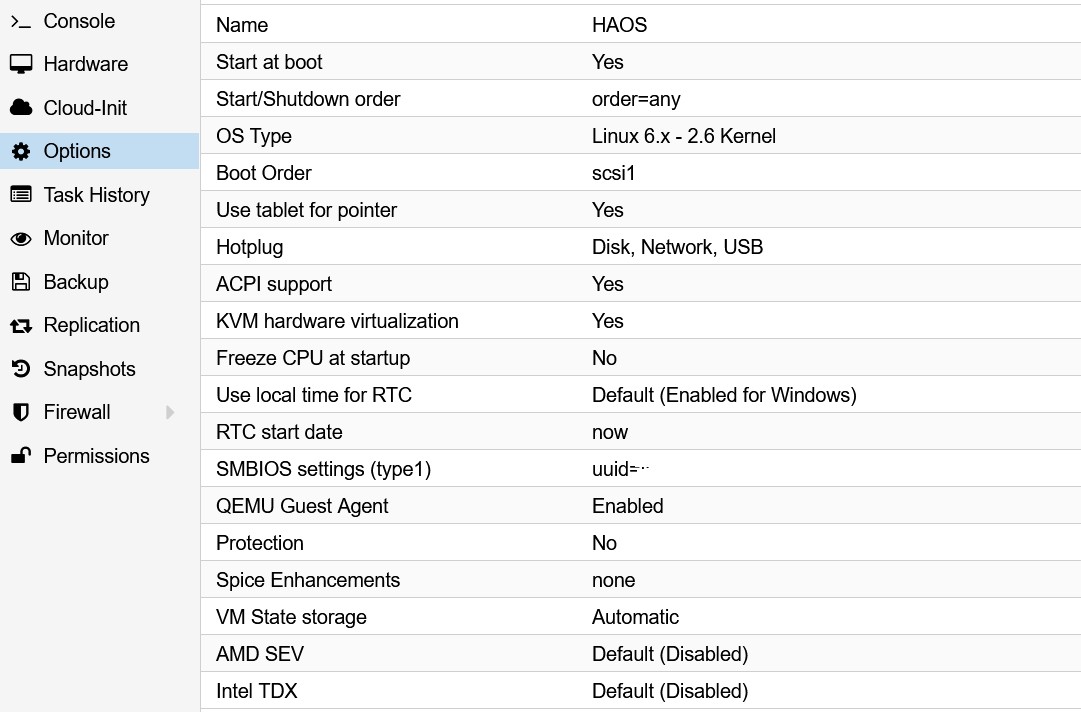Click the Options gear icon

20,151
